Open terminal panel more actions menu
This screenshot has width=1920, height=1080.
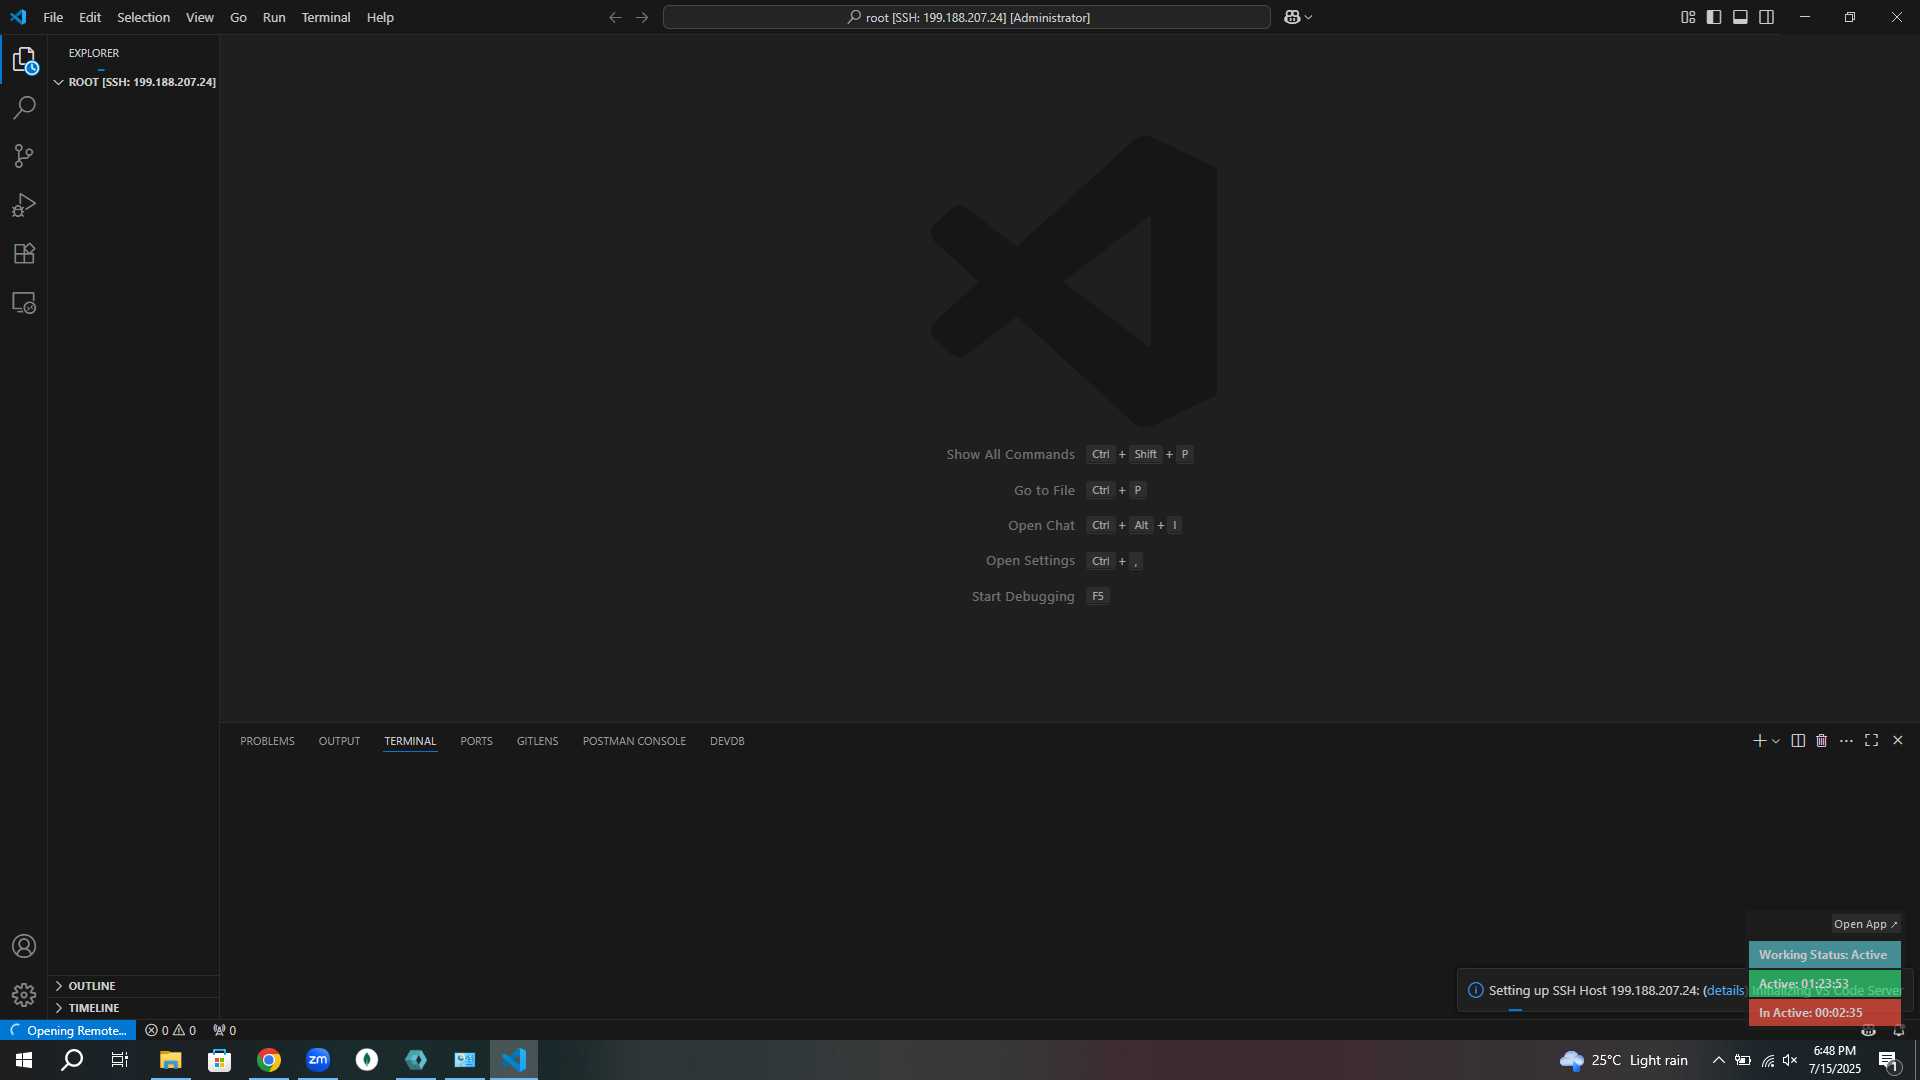[x=1846, y=741]
